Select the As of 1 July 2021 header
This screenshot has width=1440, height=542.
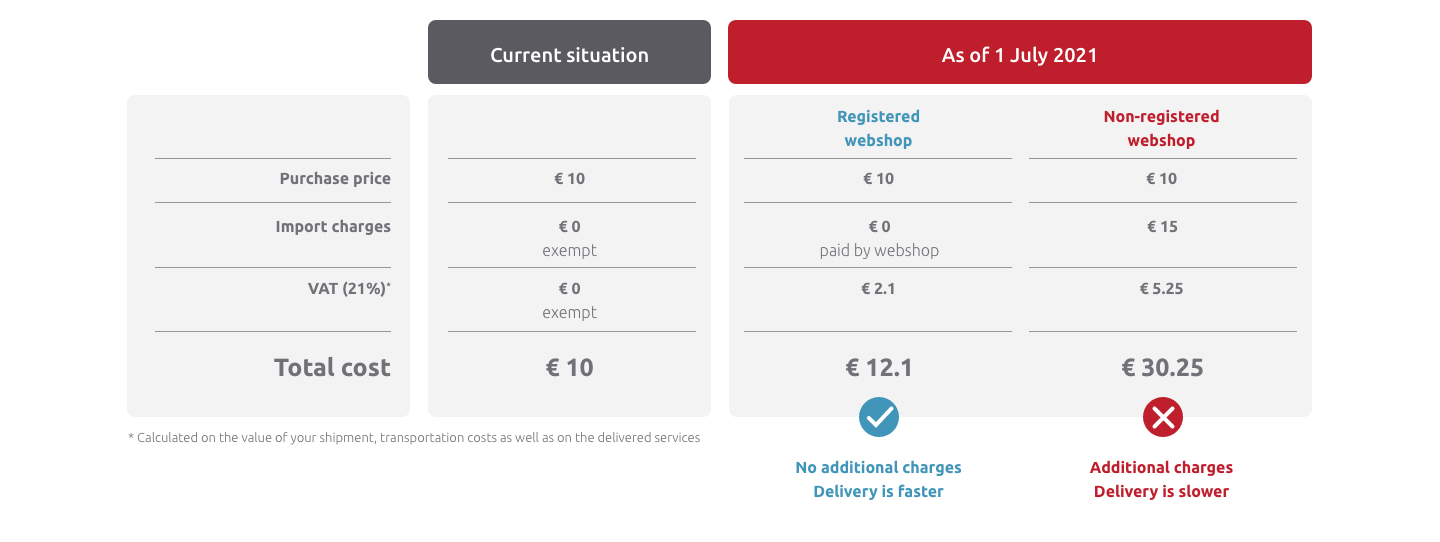tap(1020, 52)
